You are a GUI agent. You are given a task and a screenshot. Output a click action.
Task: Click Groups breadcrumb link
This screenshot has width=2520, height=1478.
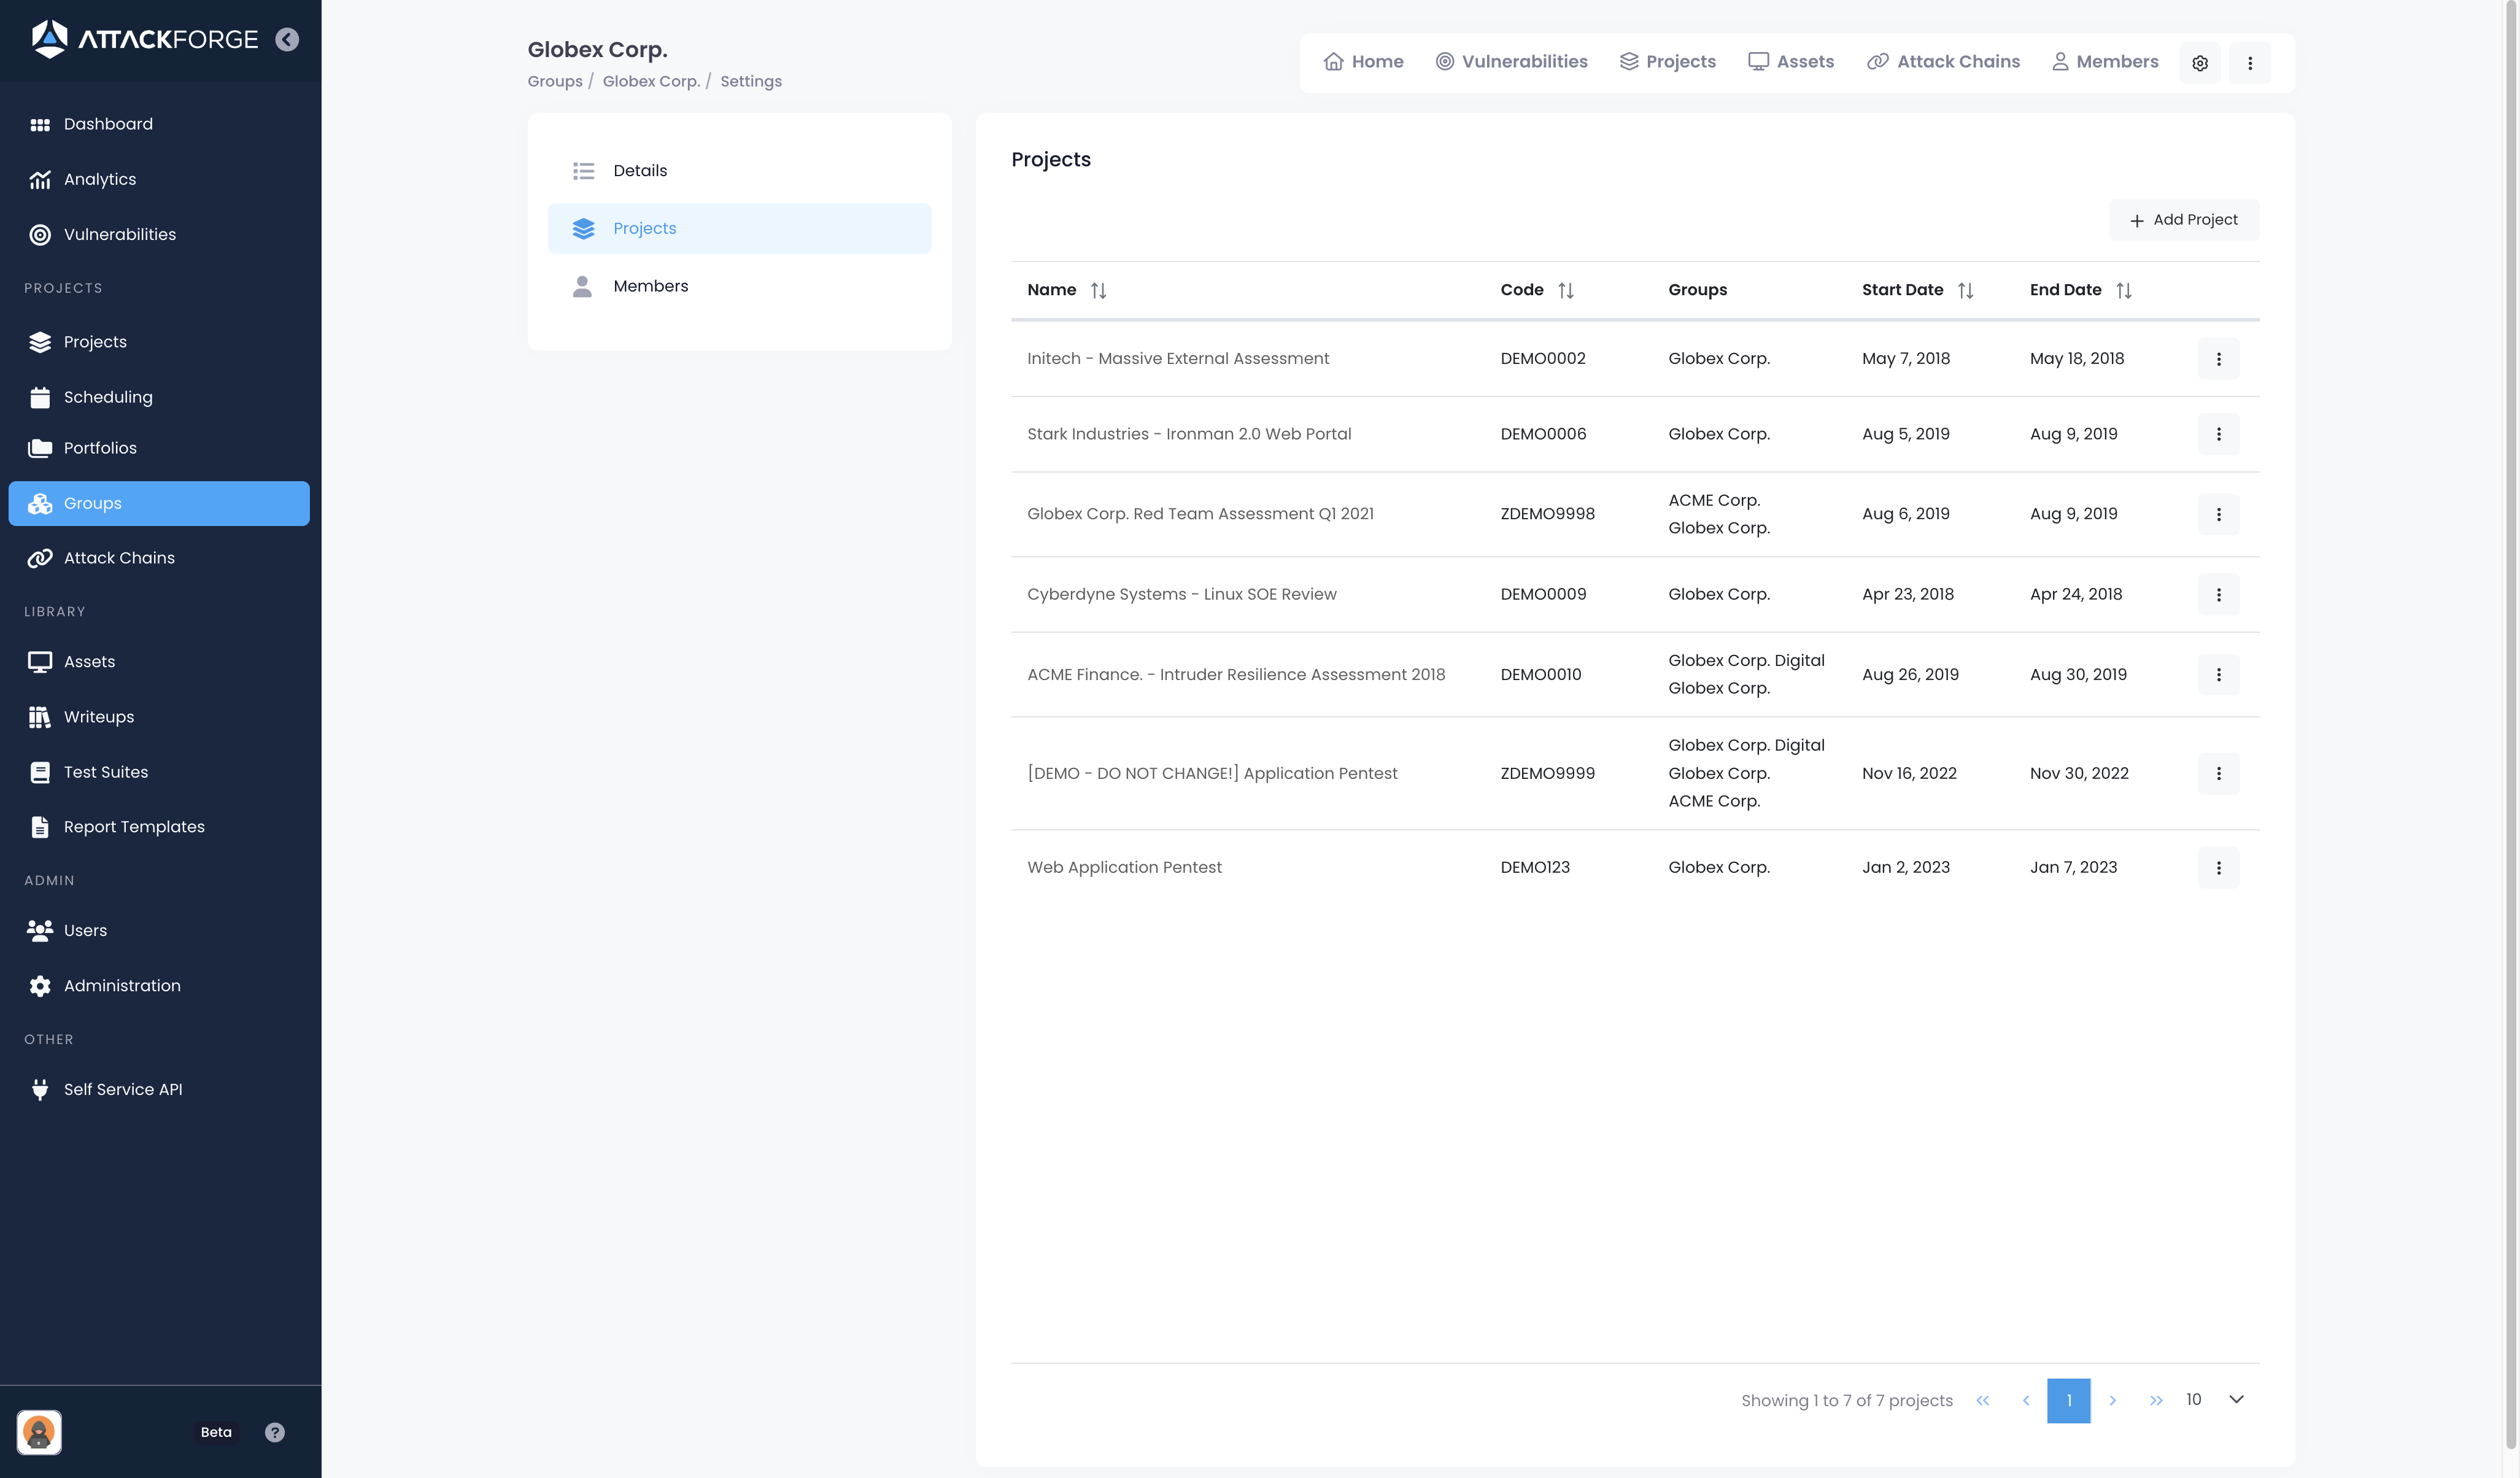pyautogui.click(x=555, y=81)
